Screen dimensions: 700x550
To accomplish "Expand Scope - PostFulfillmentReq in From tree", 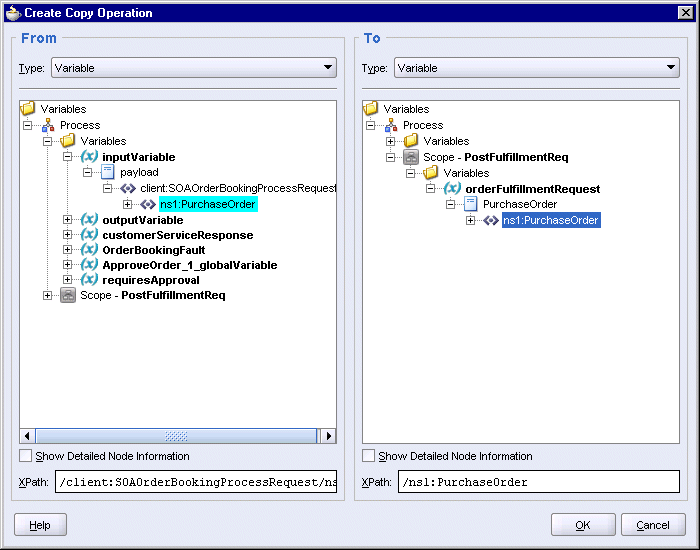I will tap(47, 296).
